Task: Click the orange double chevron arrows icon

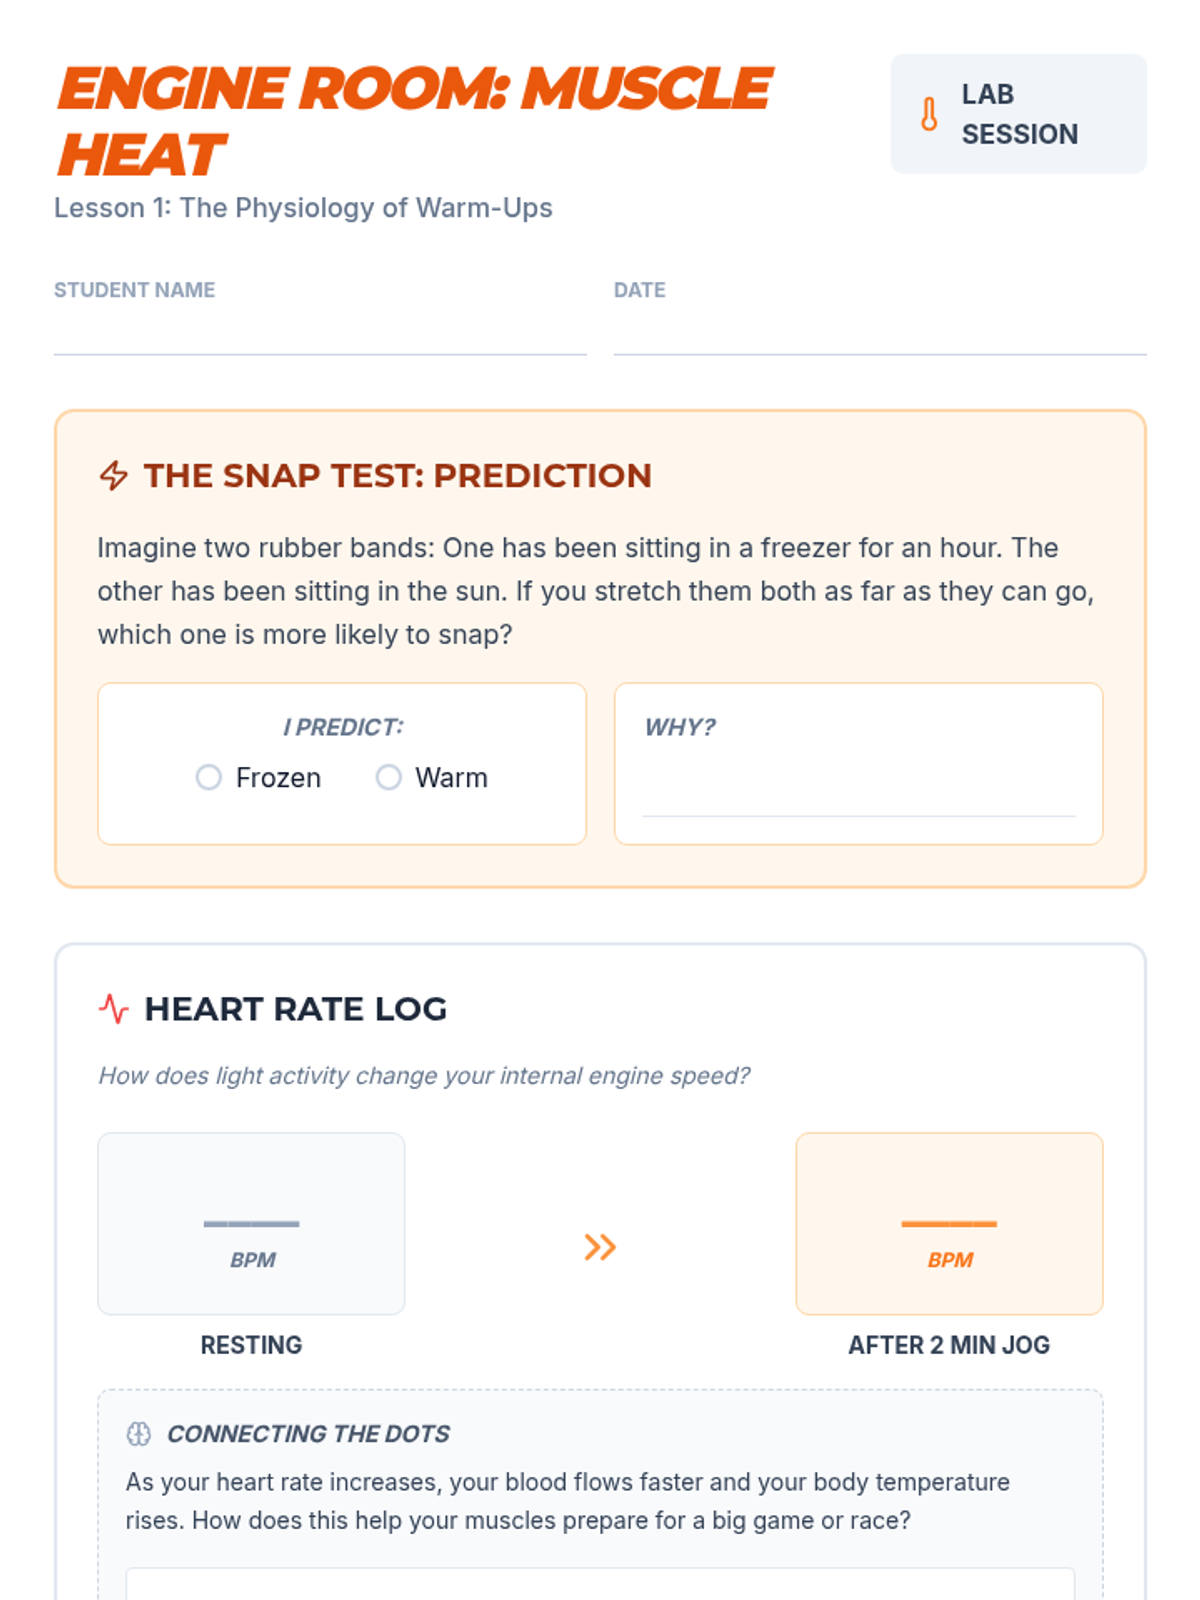Action: point(600,1247)
